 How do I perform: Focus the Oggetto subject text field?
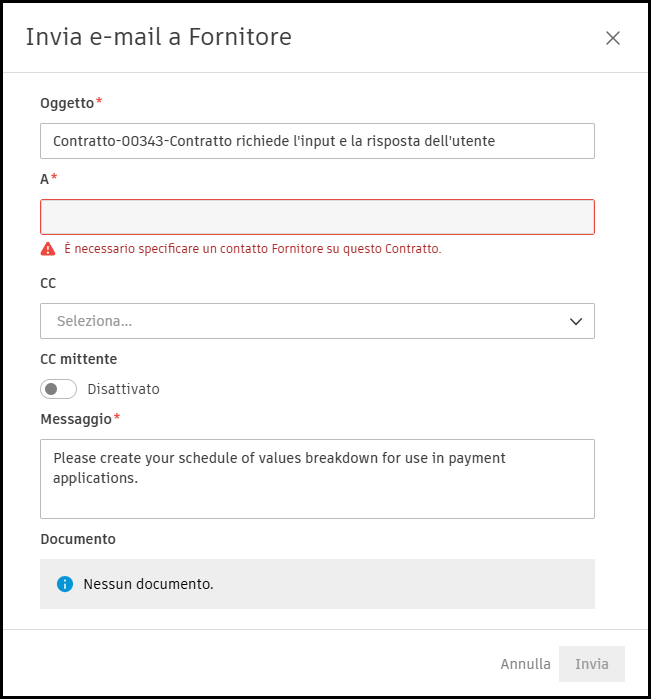click(317, 141)
